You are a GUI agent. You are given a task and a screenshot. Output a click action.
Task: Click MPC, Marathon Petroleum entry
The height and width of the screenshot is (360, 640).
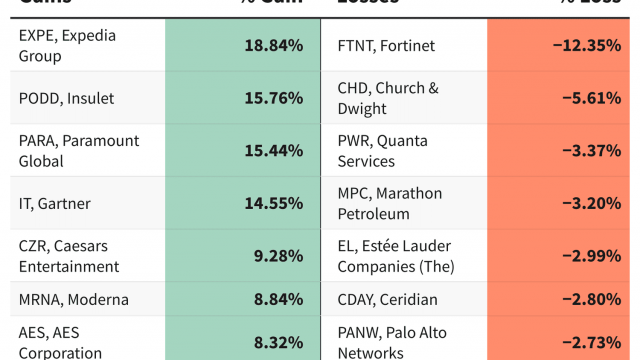tap(390, 204)
